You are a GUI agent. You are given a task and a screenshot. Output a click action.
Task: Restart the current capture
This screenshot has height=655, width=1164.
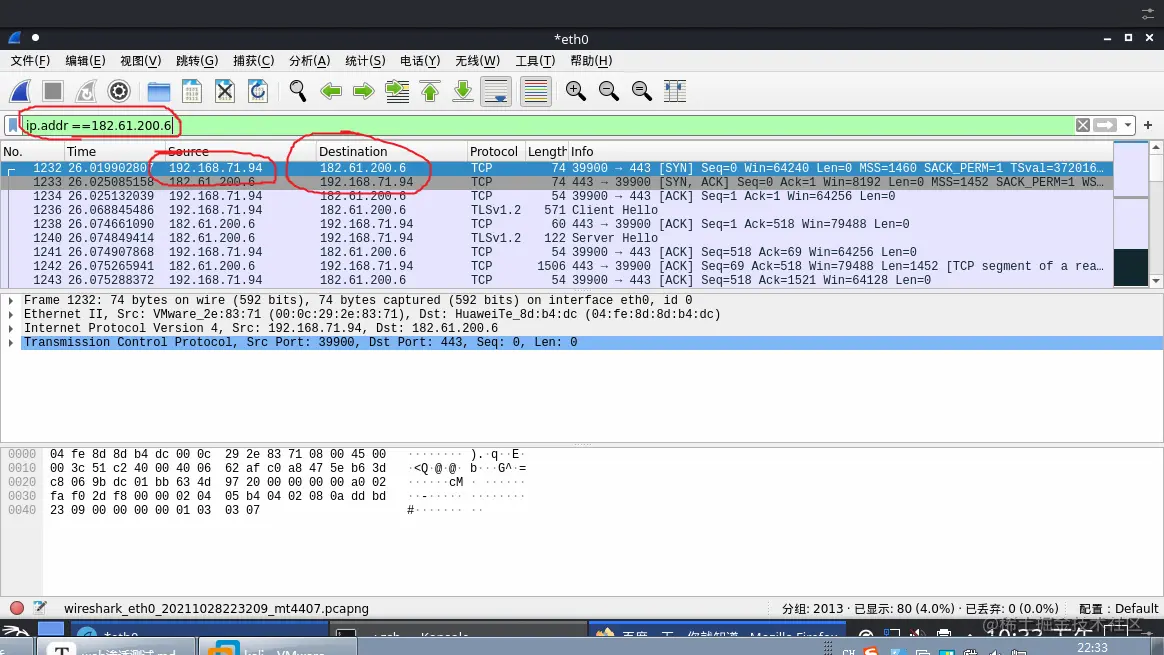coord(86,91)
